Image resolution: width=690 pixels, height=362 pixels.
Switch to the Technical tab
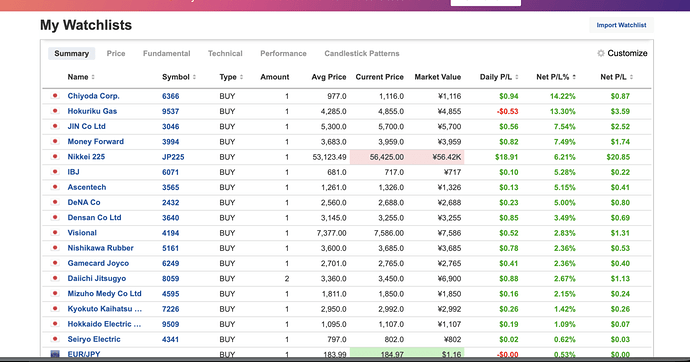[x=225, y=53]
